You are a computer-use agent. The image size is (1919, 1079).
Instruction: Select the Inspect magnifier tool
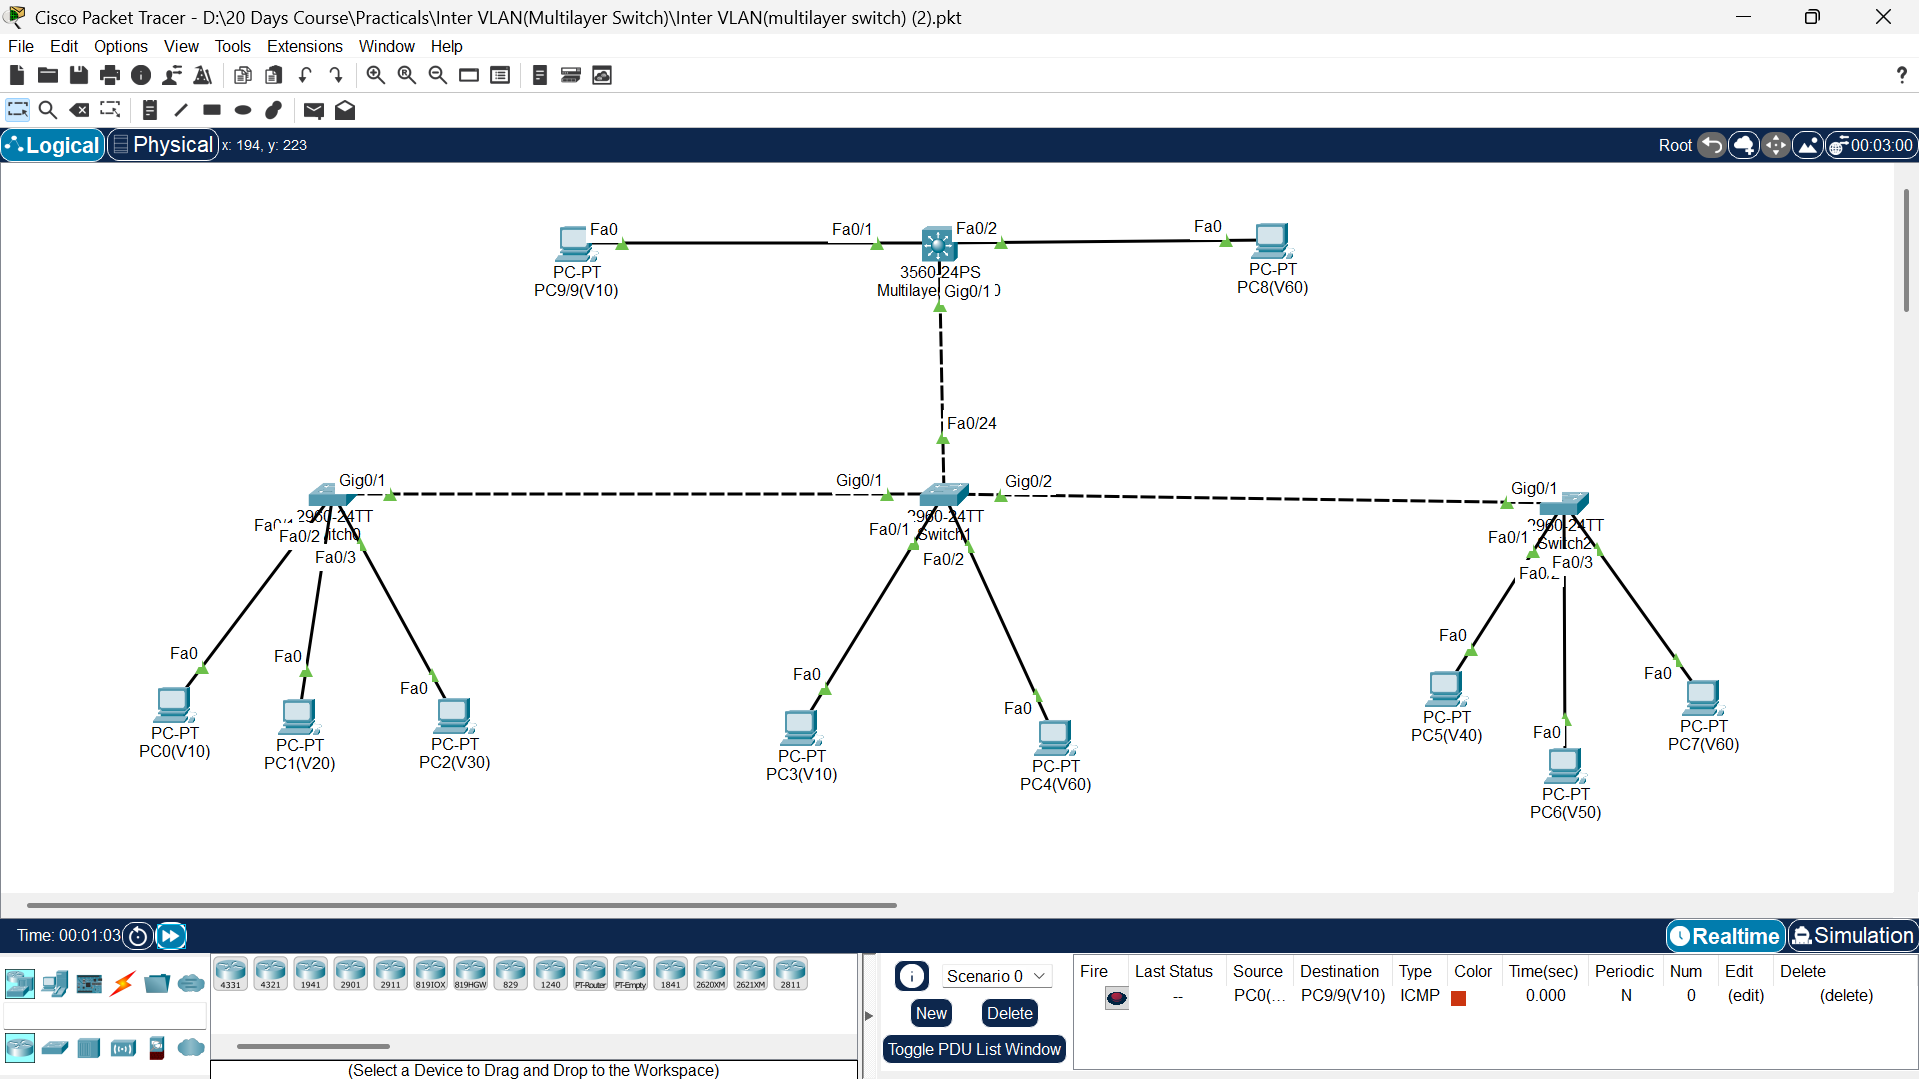point(48,110)
